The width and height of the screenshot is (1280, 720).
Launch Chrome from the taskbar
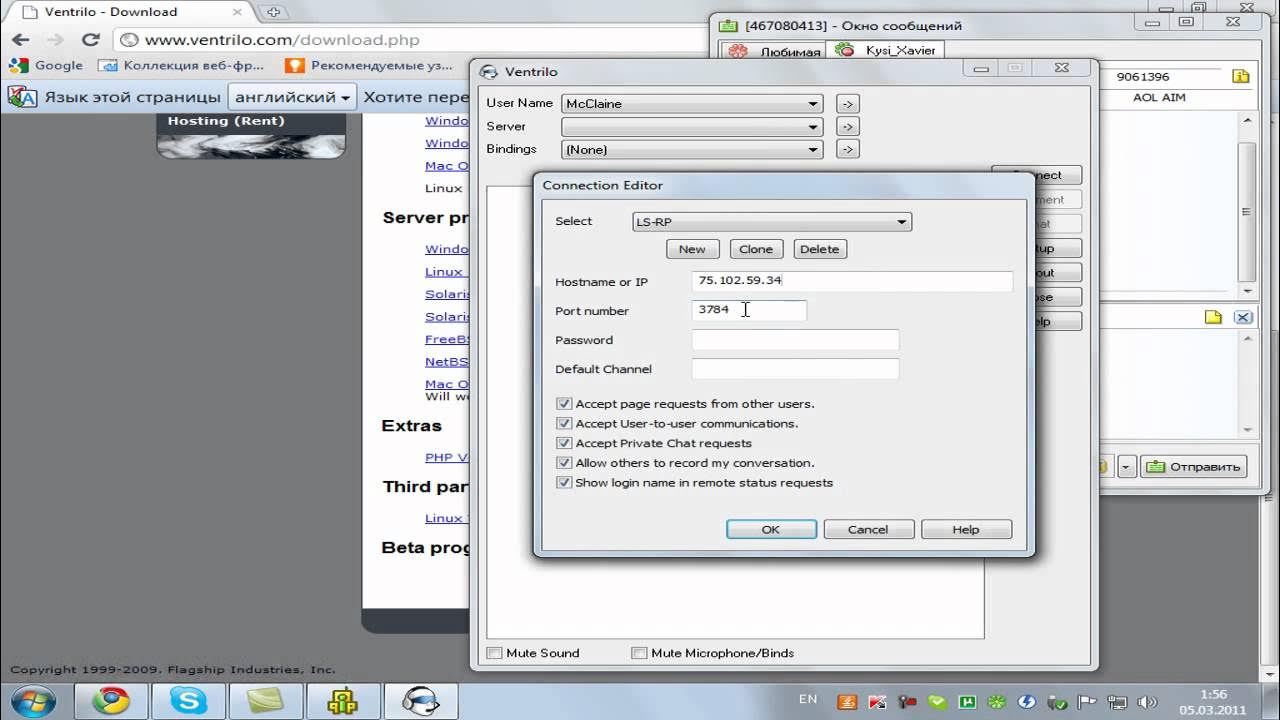click(x=111, y=701)
